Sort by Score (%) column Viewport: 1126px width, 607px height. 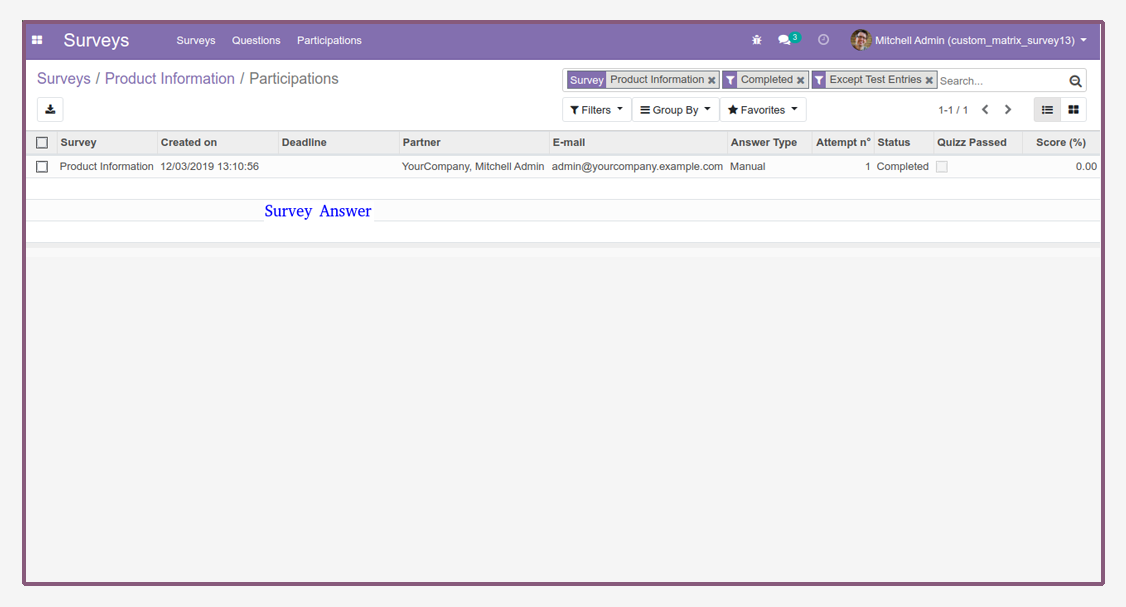click(x=1061, y=142)
